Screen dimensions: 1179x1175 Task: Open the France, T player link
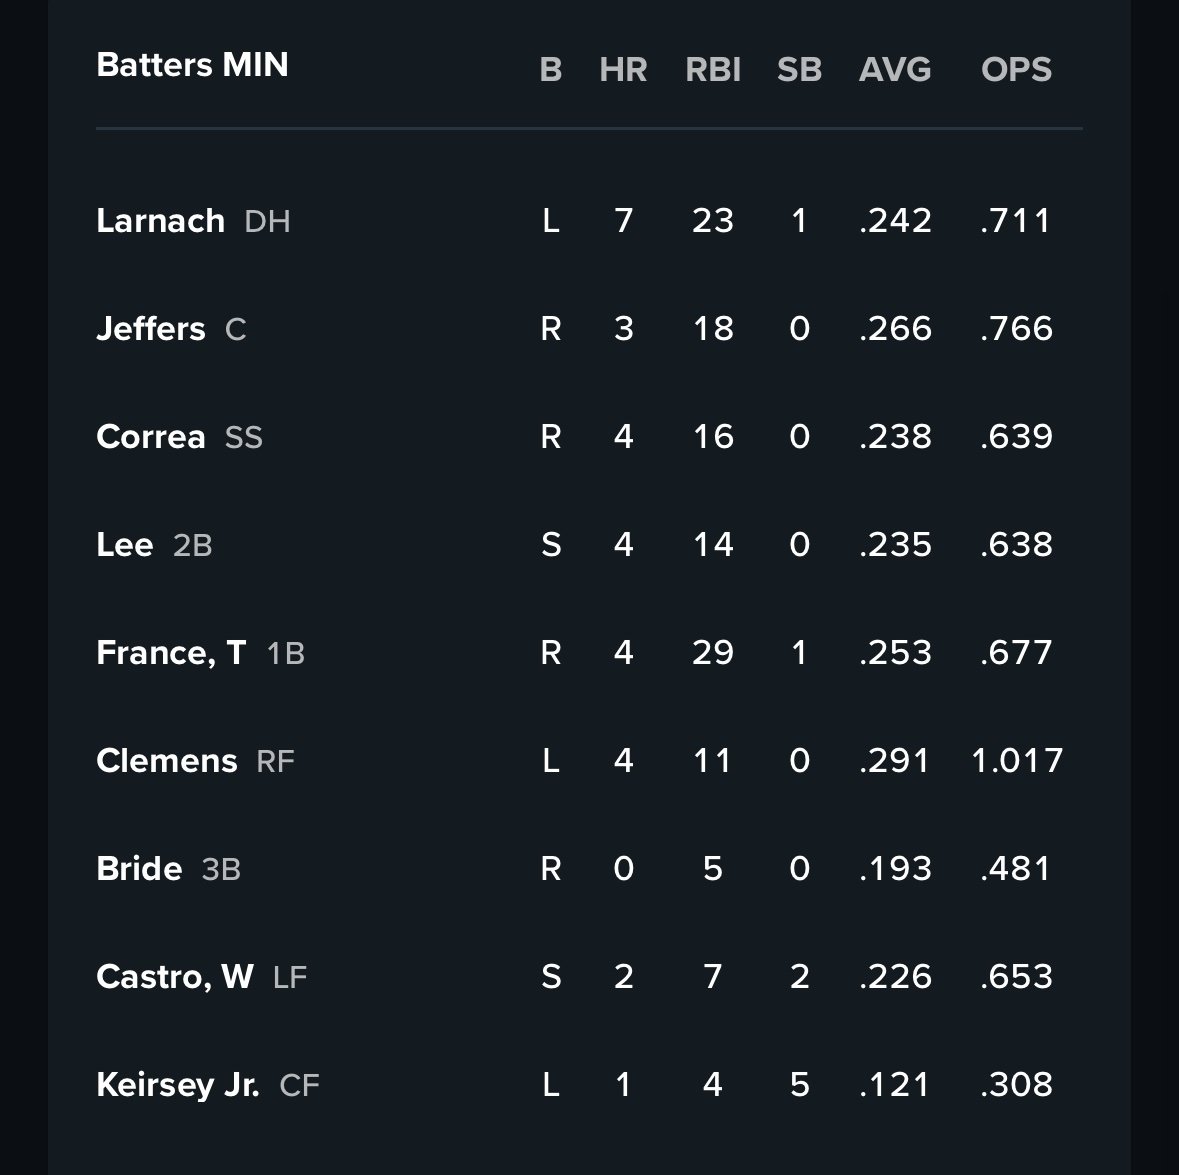point(171,652)
